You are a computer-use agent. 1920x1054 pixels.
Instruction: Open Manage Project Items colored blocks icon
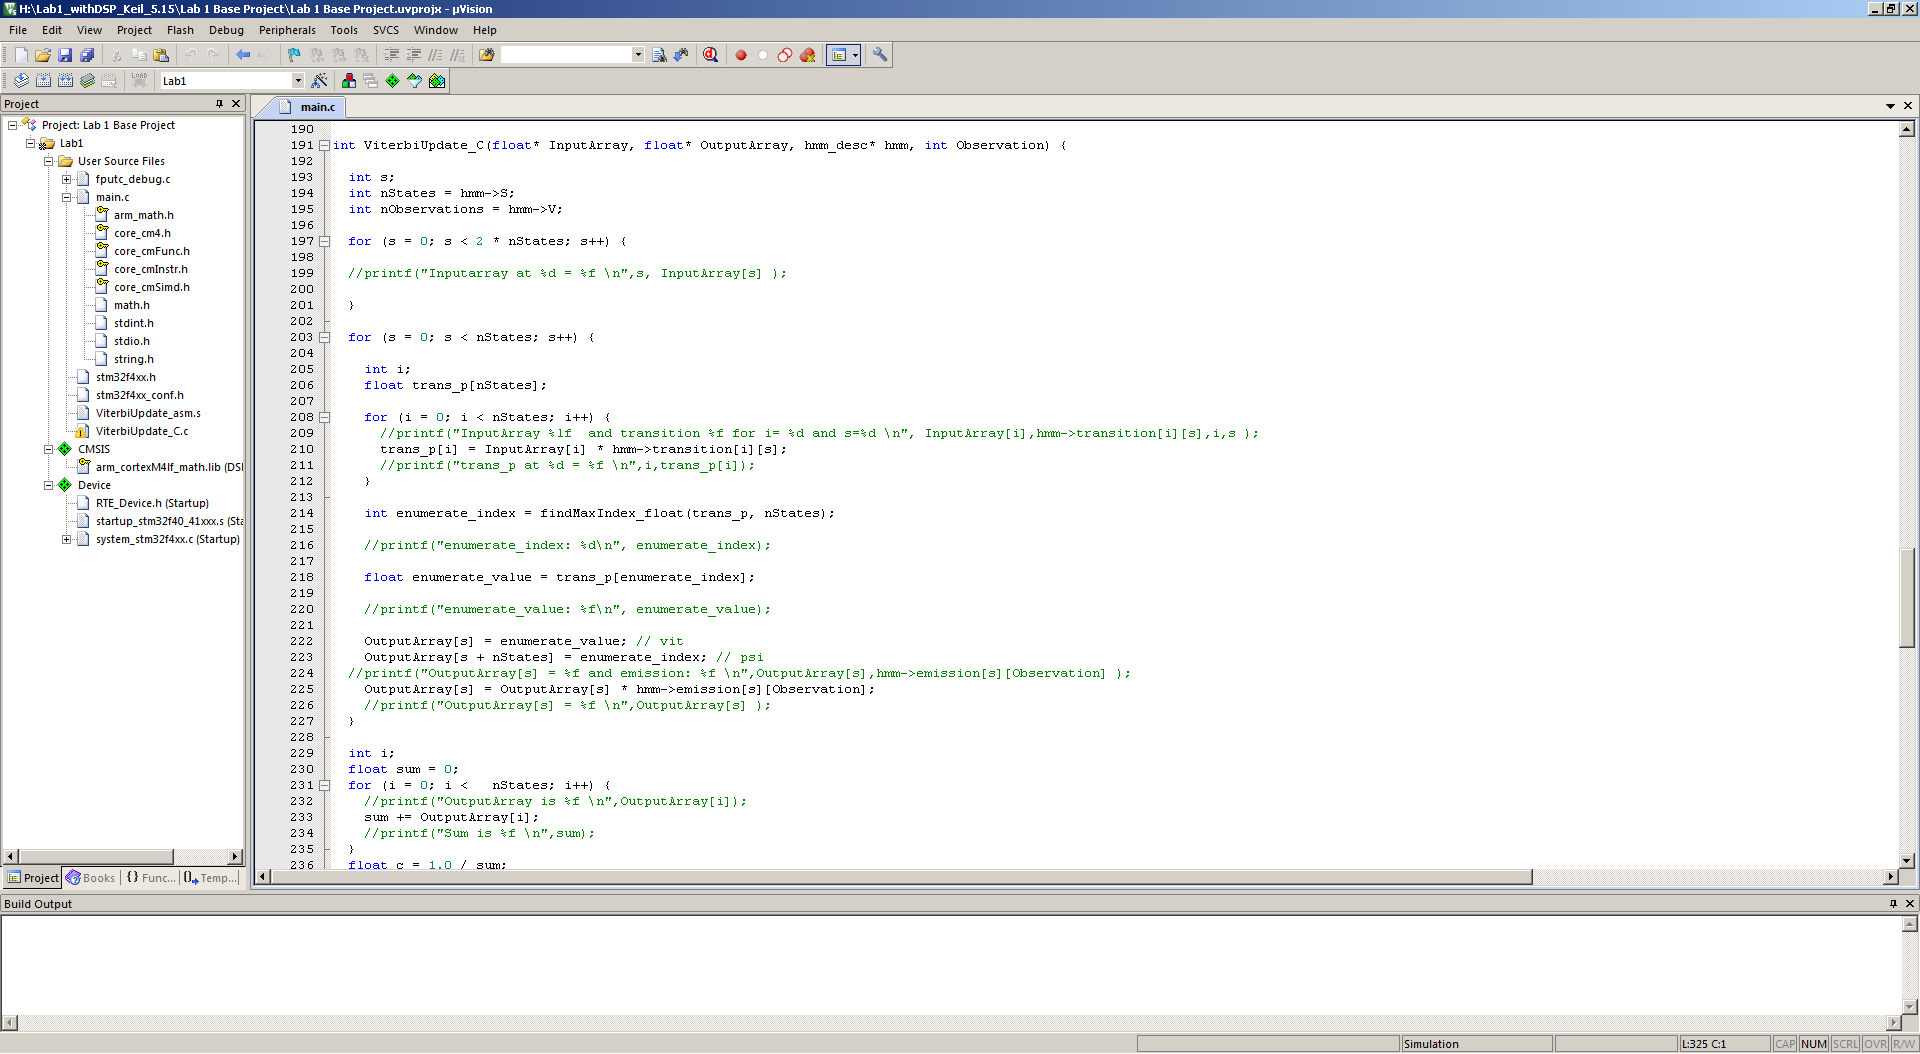(x=348, y=81)
